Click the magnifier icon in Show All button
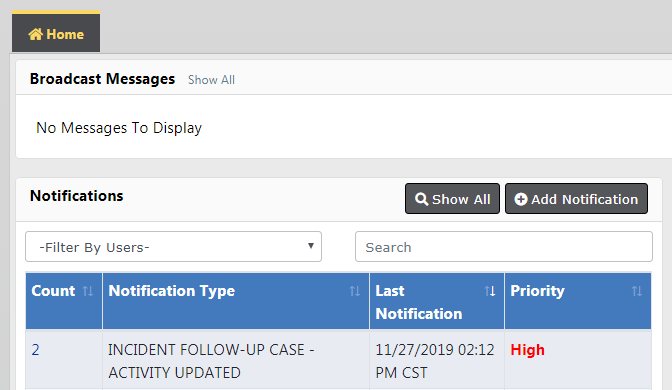This screenshot has height=390, width=672. 422,199
